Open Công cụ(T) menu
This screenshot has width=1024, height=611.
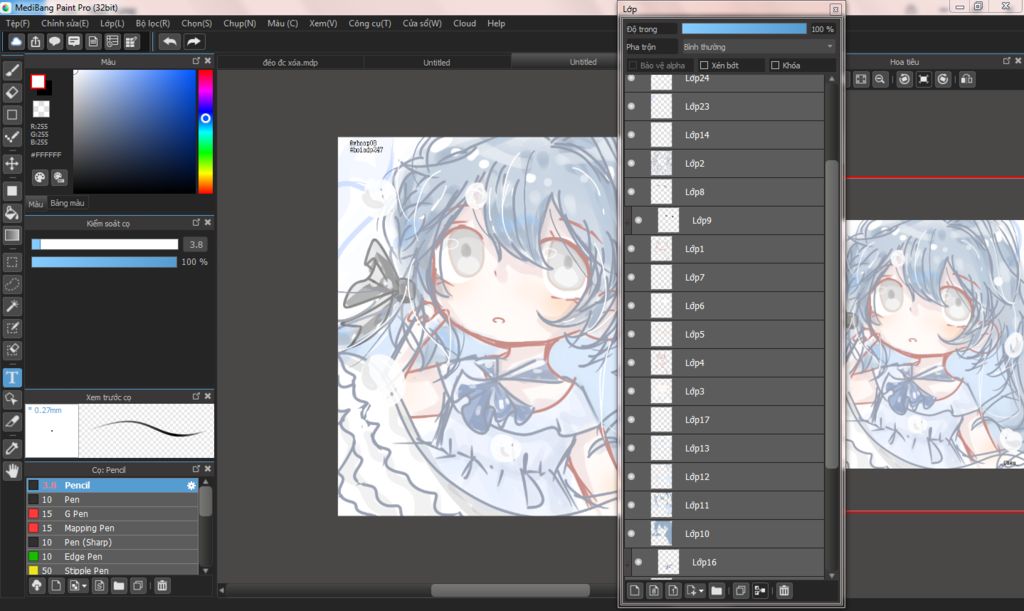(370, 23)
